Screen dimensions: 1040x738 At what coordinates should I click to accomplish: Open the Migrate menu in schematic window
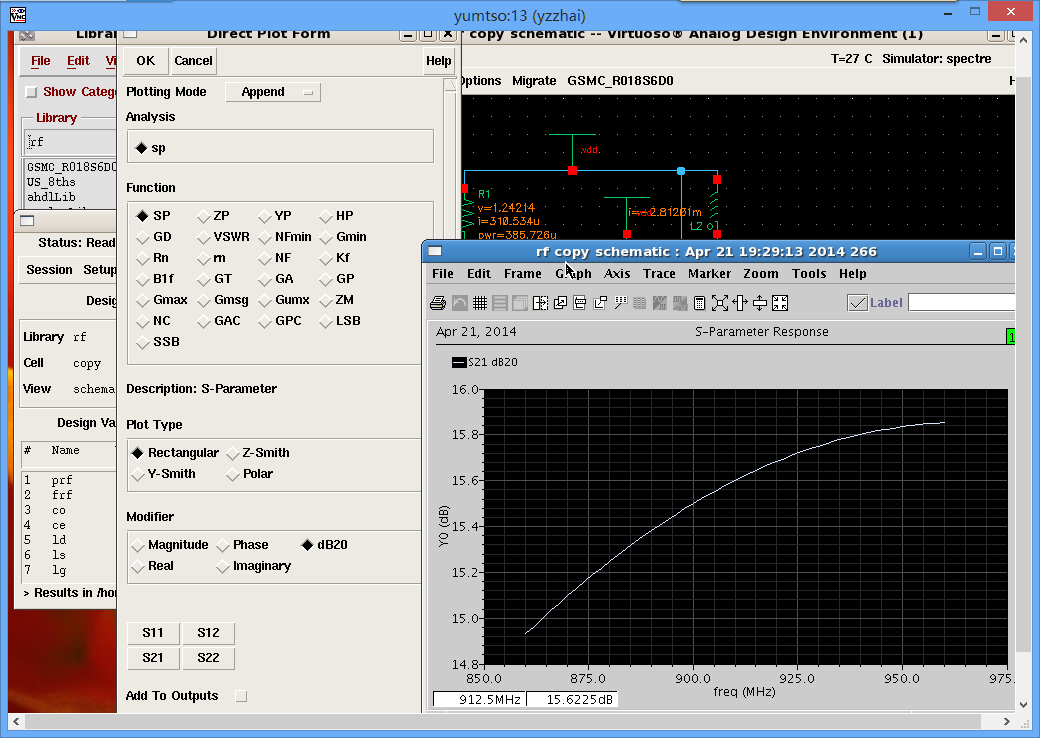pos(534,81)
